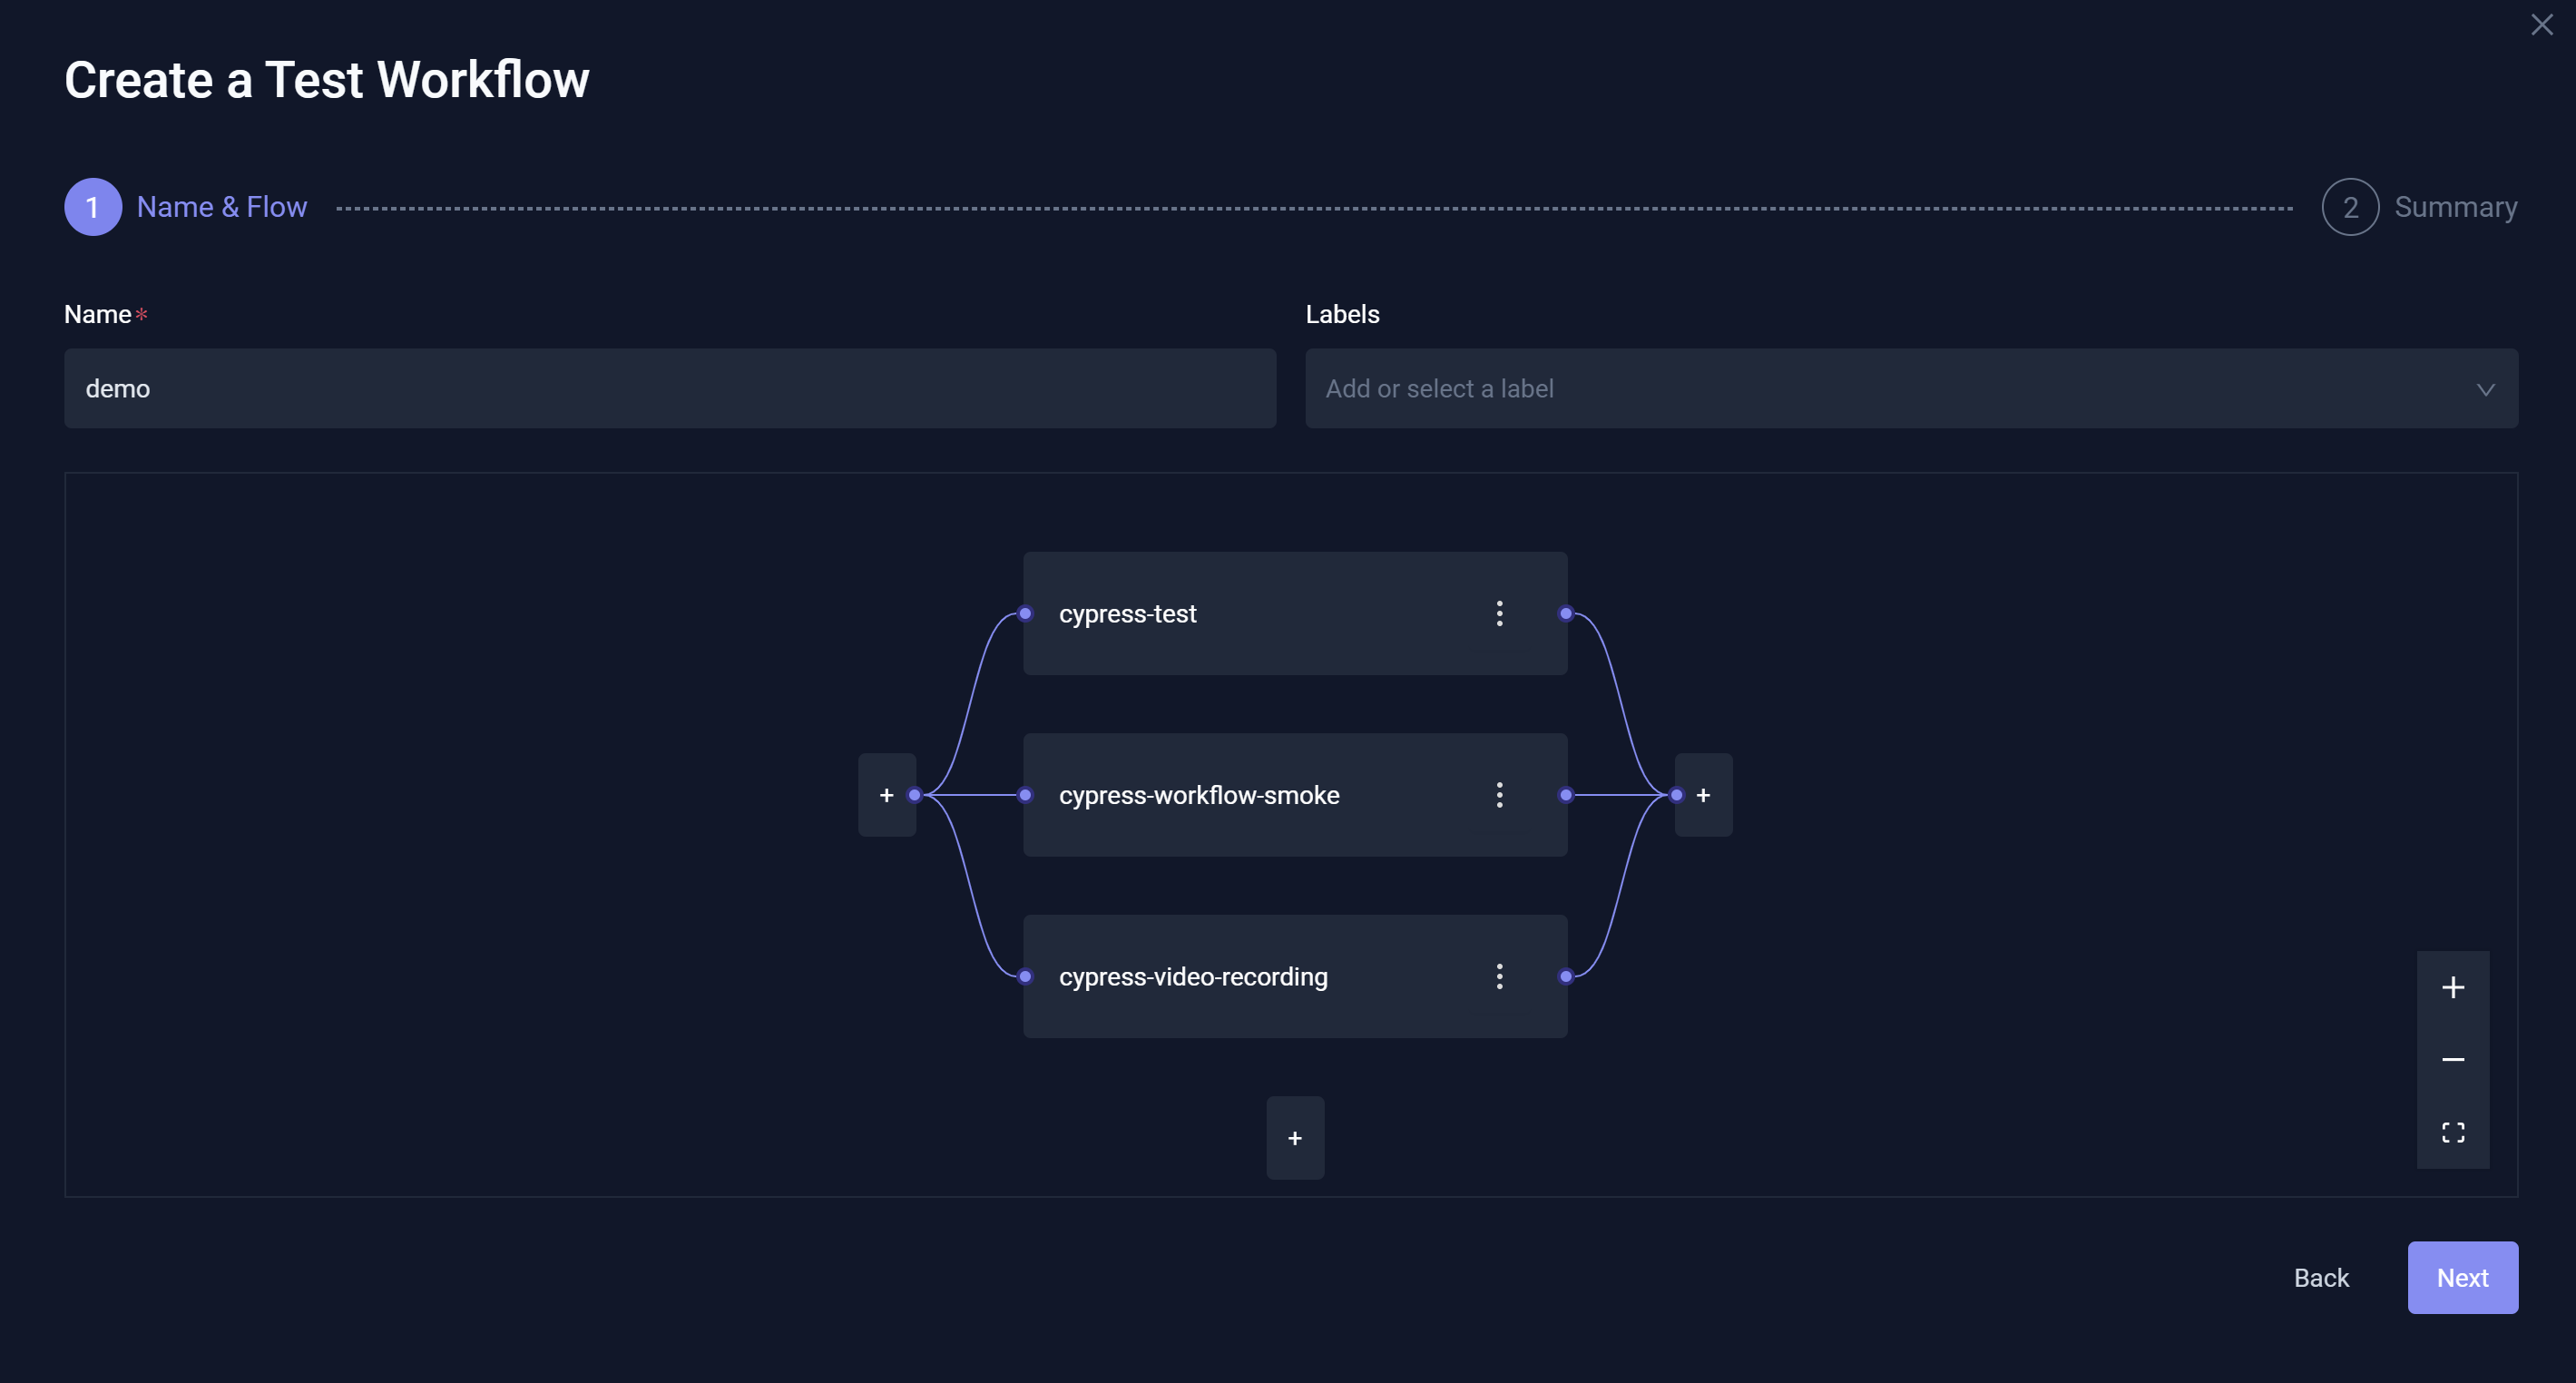Edit the workflow name demo
Viewport: 2576px width, 1383px height.
click(x=670, y=388)
